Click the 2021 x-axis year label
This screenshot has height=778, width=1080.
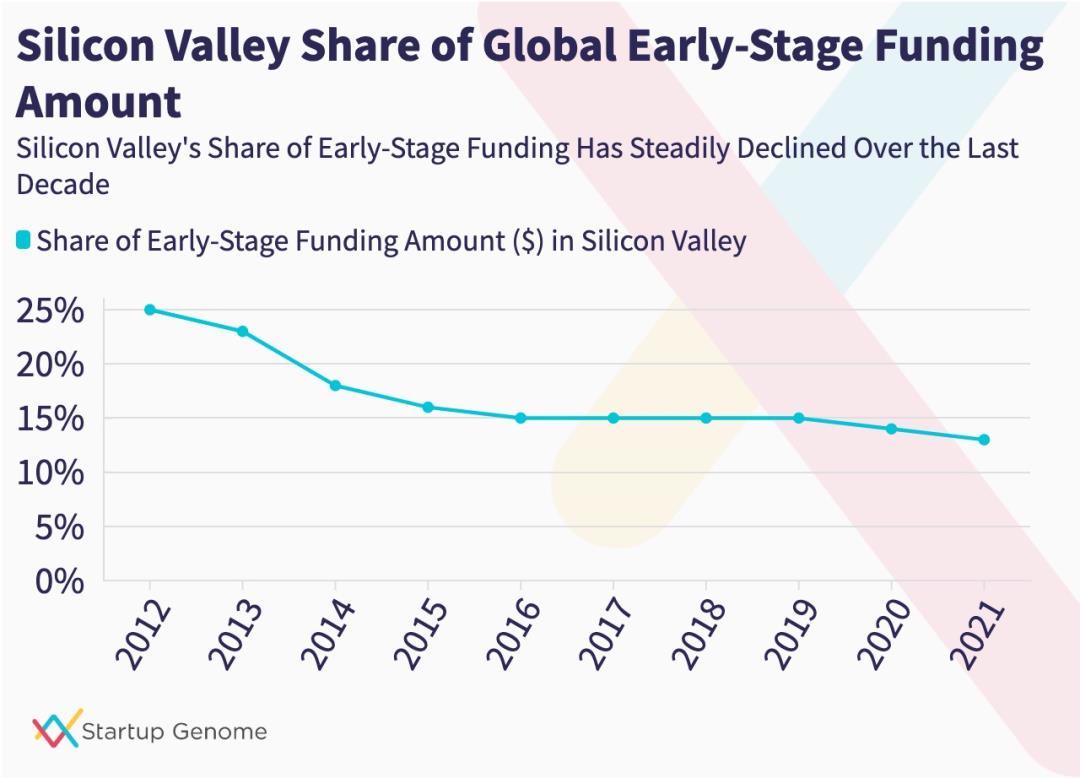976,634
